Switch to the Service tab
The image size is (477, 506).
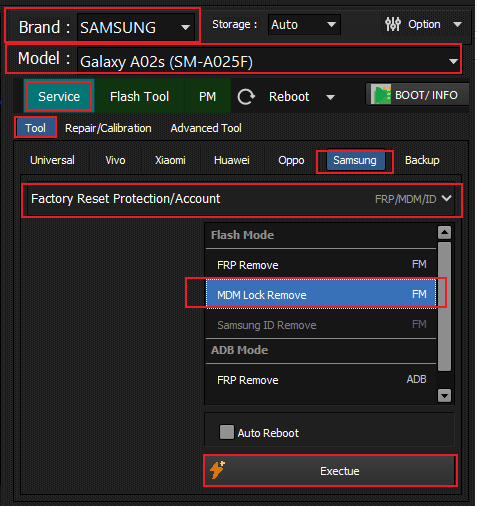[59, 96]
